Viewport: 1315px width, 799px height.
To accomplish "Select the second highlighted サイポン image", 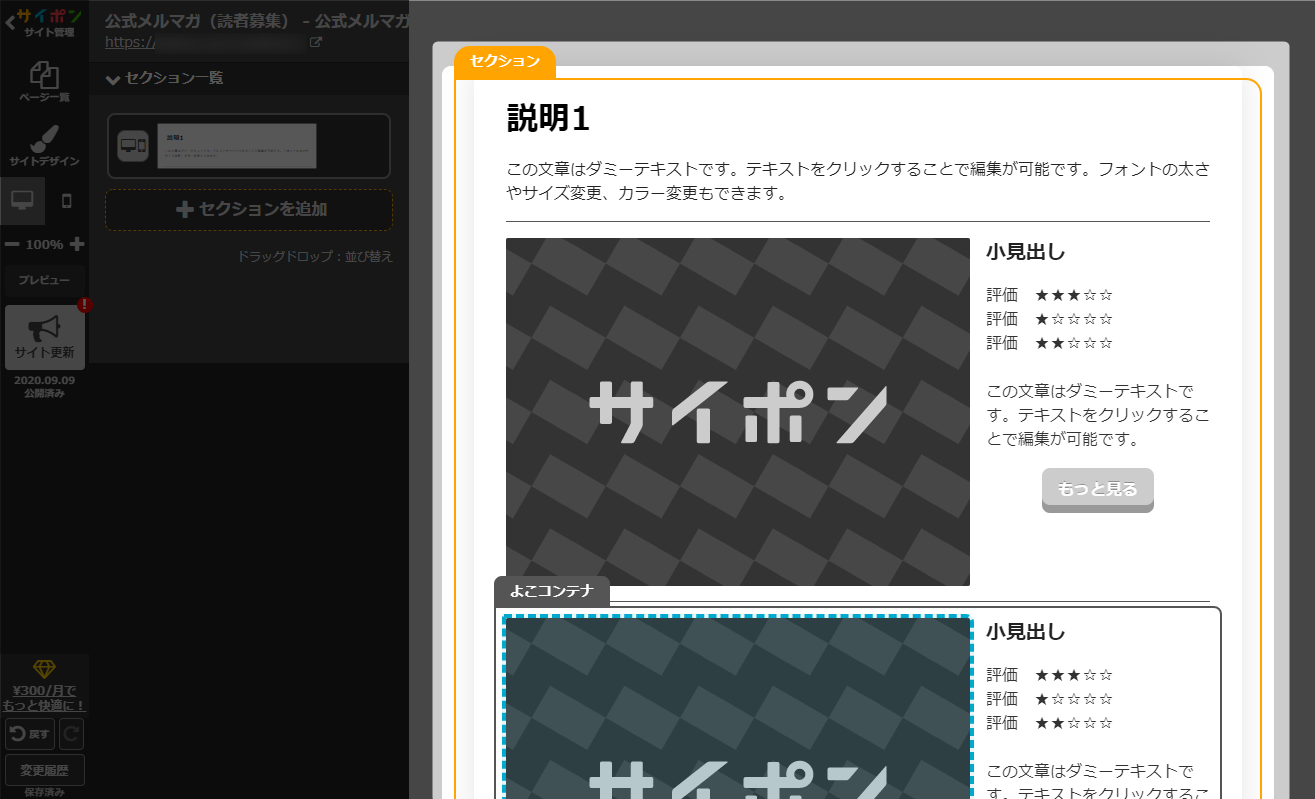I will click(x=738, y=707).
